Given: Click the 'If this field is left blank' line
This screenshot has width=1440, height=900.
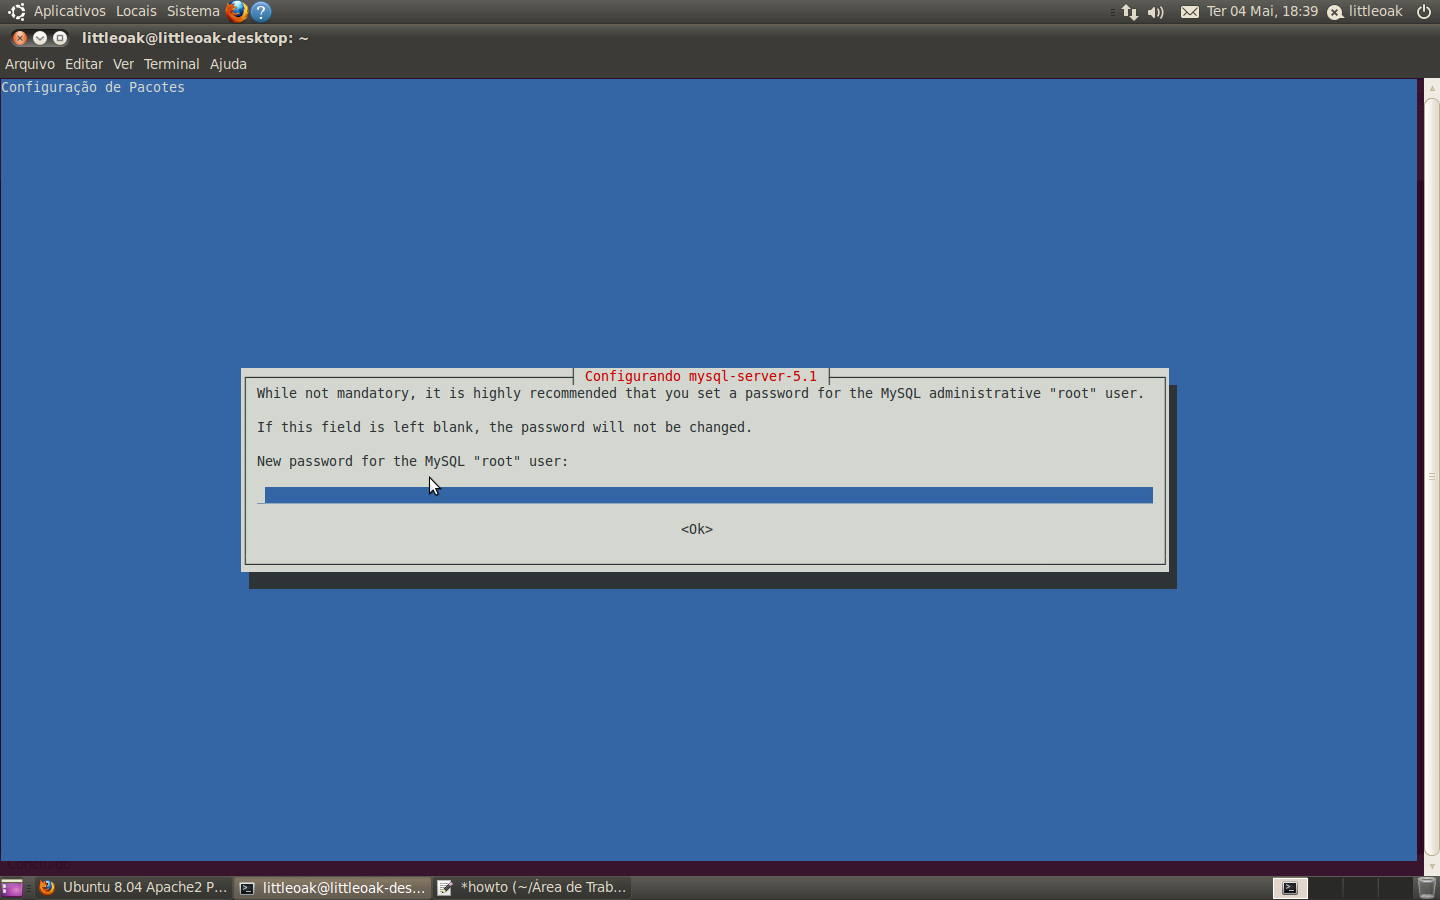Looking at the screenshot, I should coord(504,427).
